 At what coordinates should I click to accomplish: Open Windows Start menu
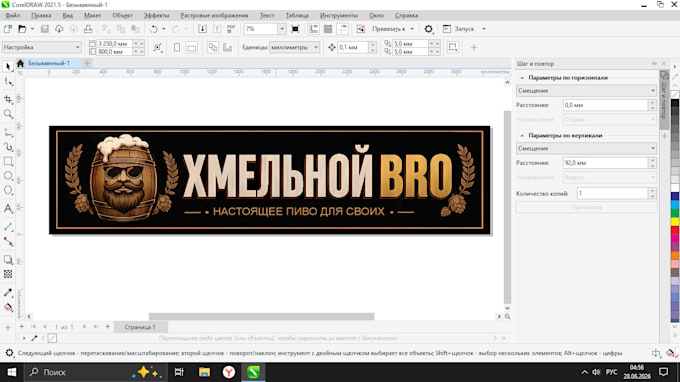coord(12,372)
